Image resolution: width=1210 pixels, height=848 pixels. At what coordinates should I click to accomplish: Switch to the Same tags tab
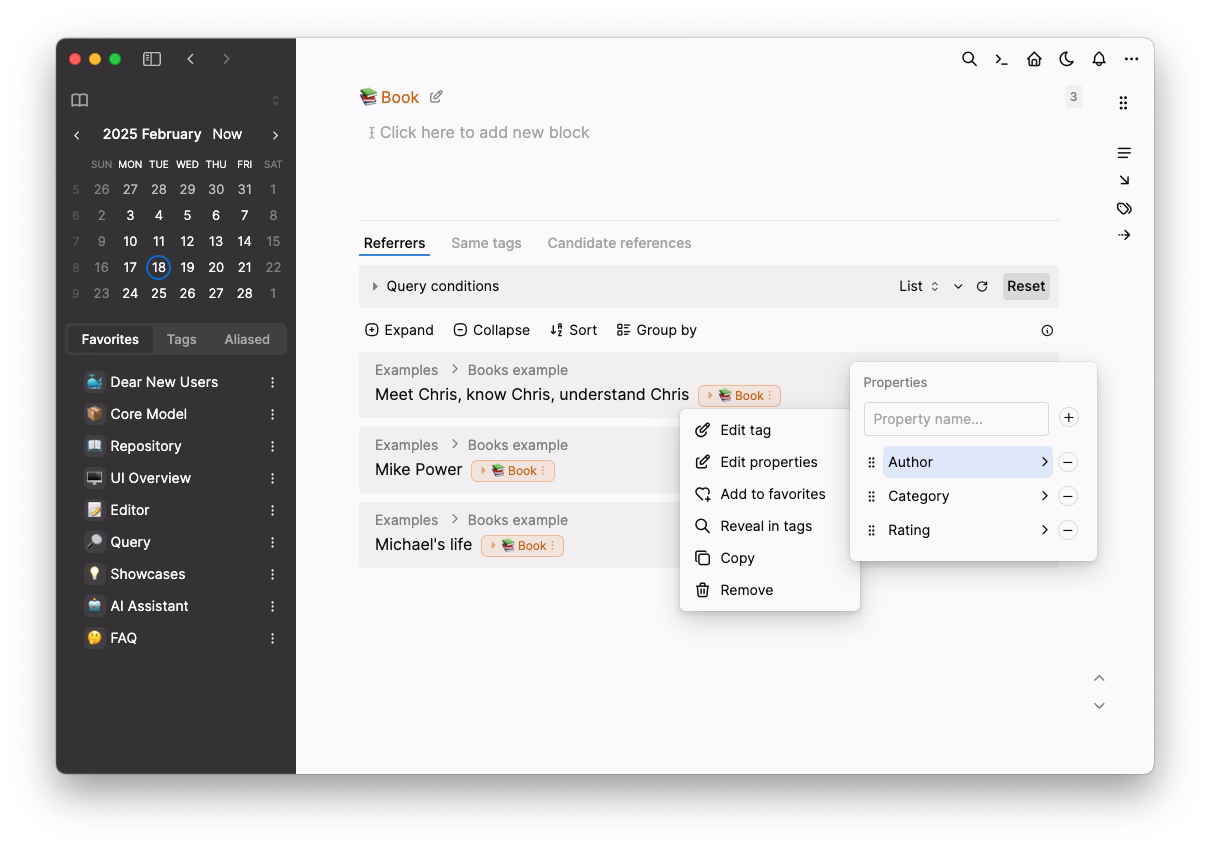click(x=486, y=243)
